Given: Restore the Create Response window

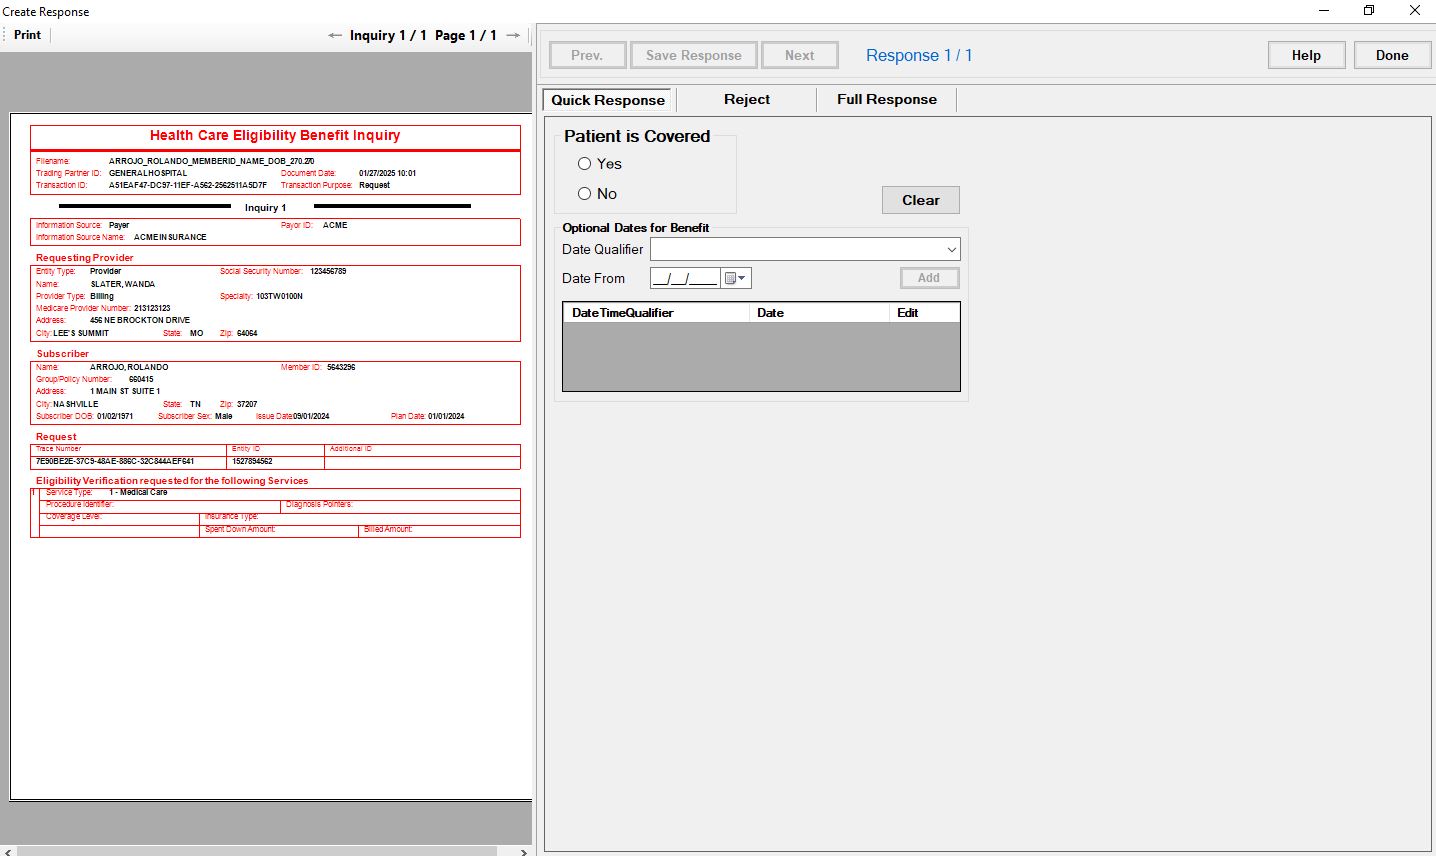Looking at the screenshot, I should pyautogui.click(x=1369, y=10).
